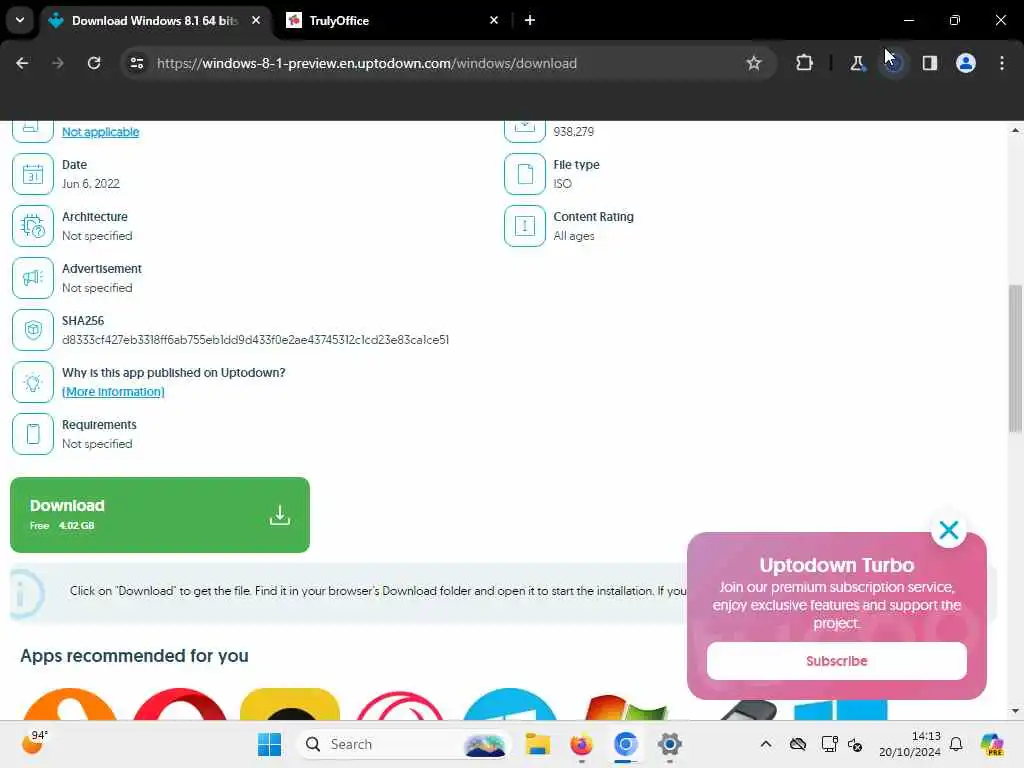Open the Chrome profile avatar
The width and height of the screenshot is (1024, 768).
click(965, 63)
